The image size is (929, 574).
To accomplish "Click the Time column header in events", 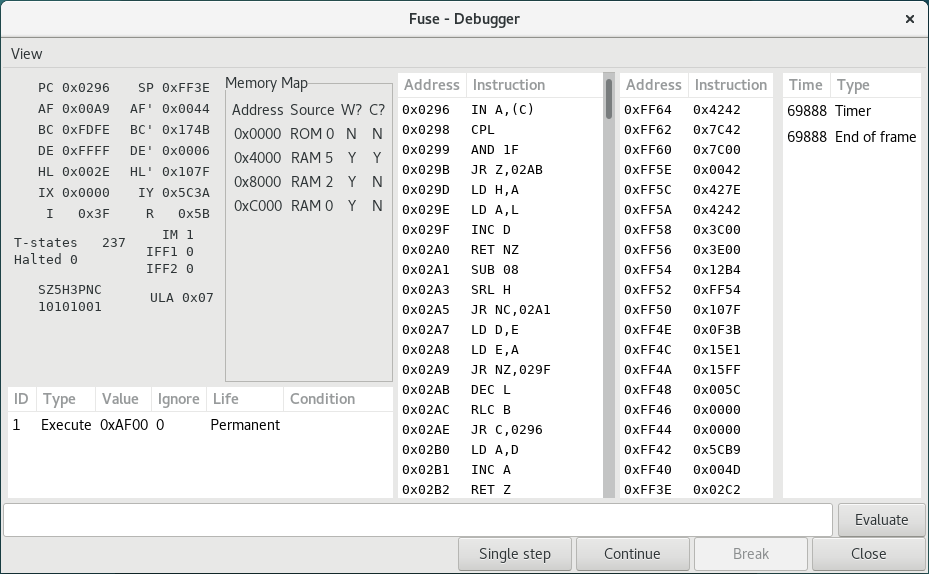I will (x=806, y=85).
